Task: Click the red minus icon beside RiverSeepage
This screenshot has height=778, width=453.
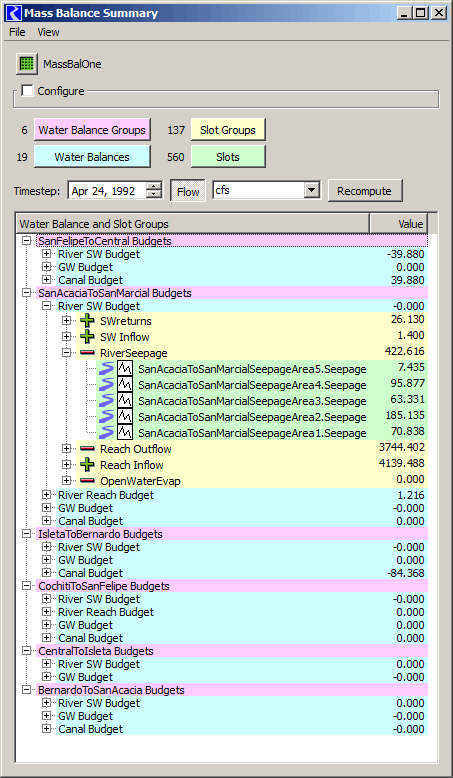Action: coord(87,353)
